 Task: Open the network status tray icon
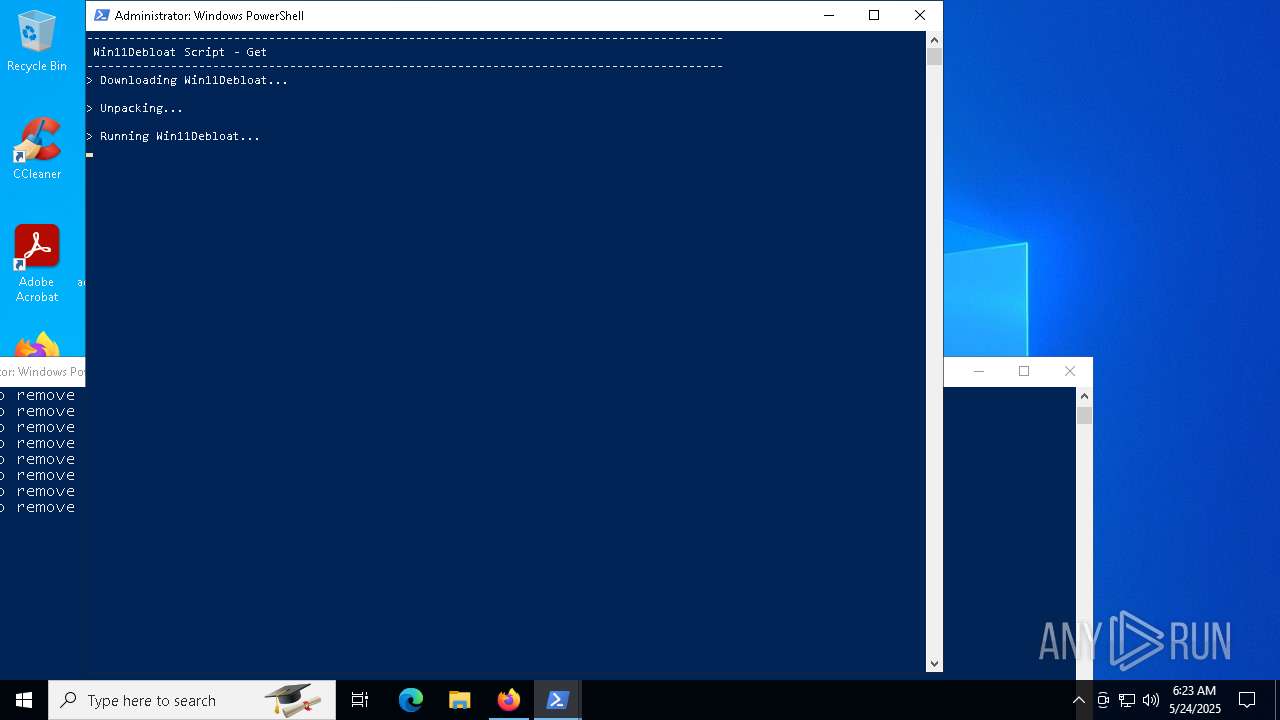pos(1127,700)
